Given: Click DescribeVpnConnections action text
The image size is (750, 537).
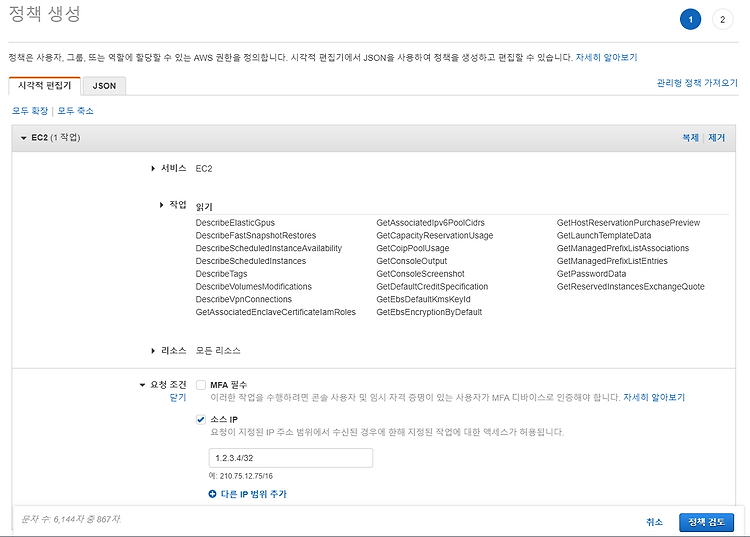Looking at the screenshot, I should (243, 299).
